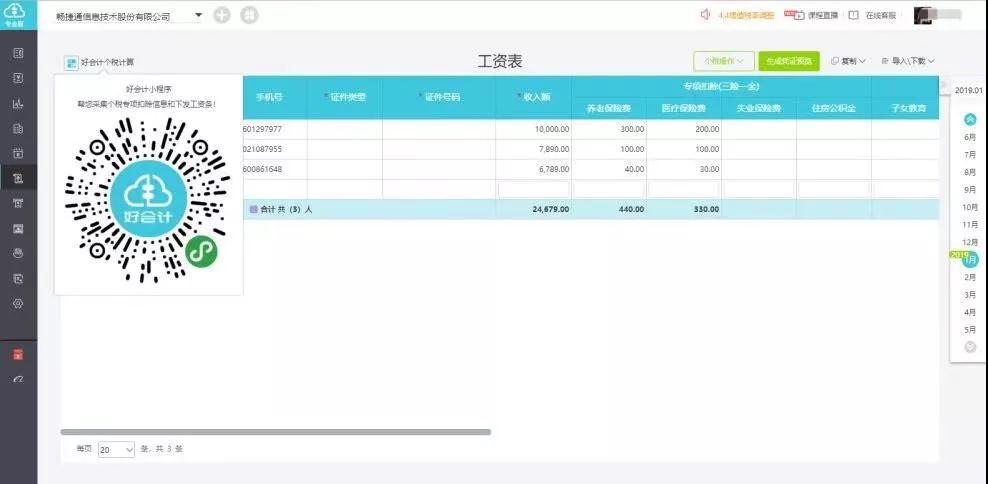Open the 在线客服 link

[x=881, y=15]
